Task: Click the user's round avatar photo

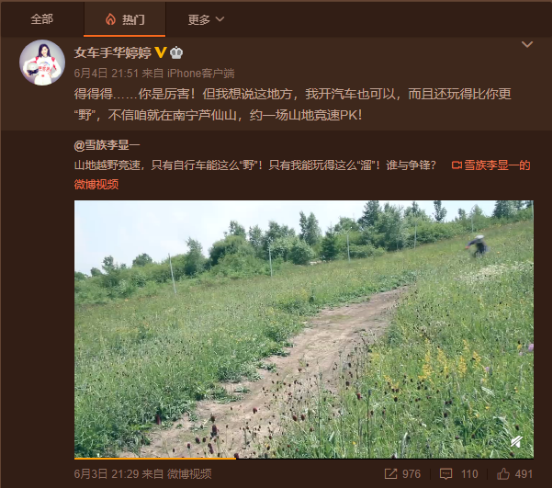Action: pyautogui.click(x=42, y=62)
